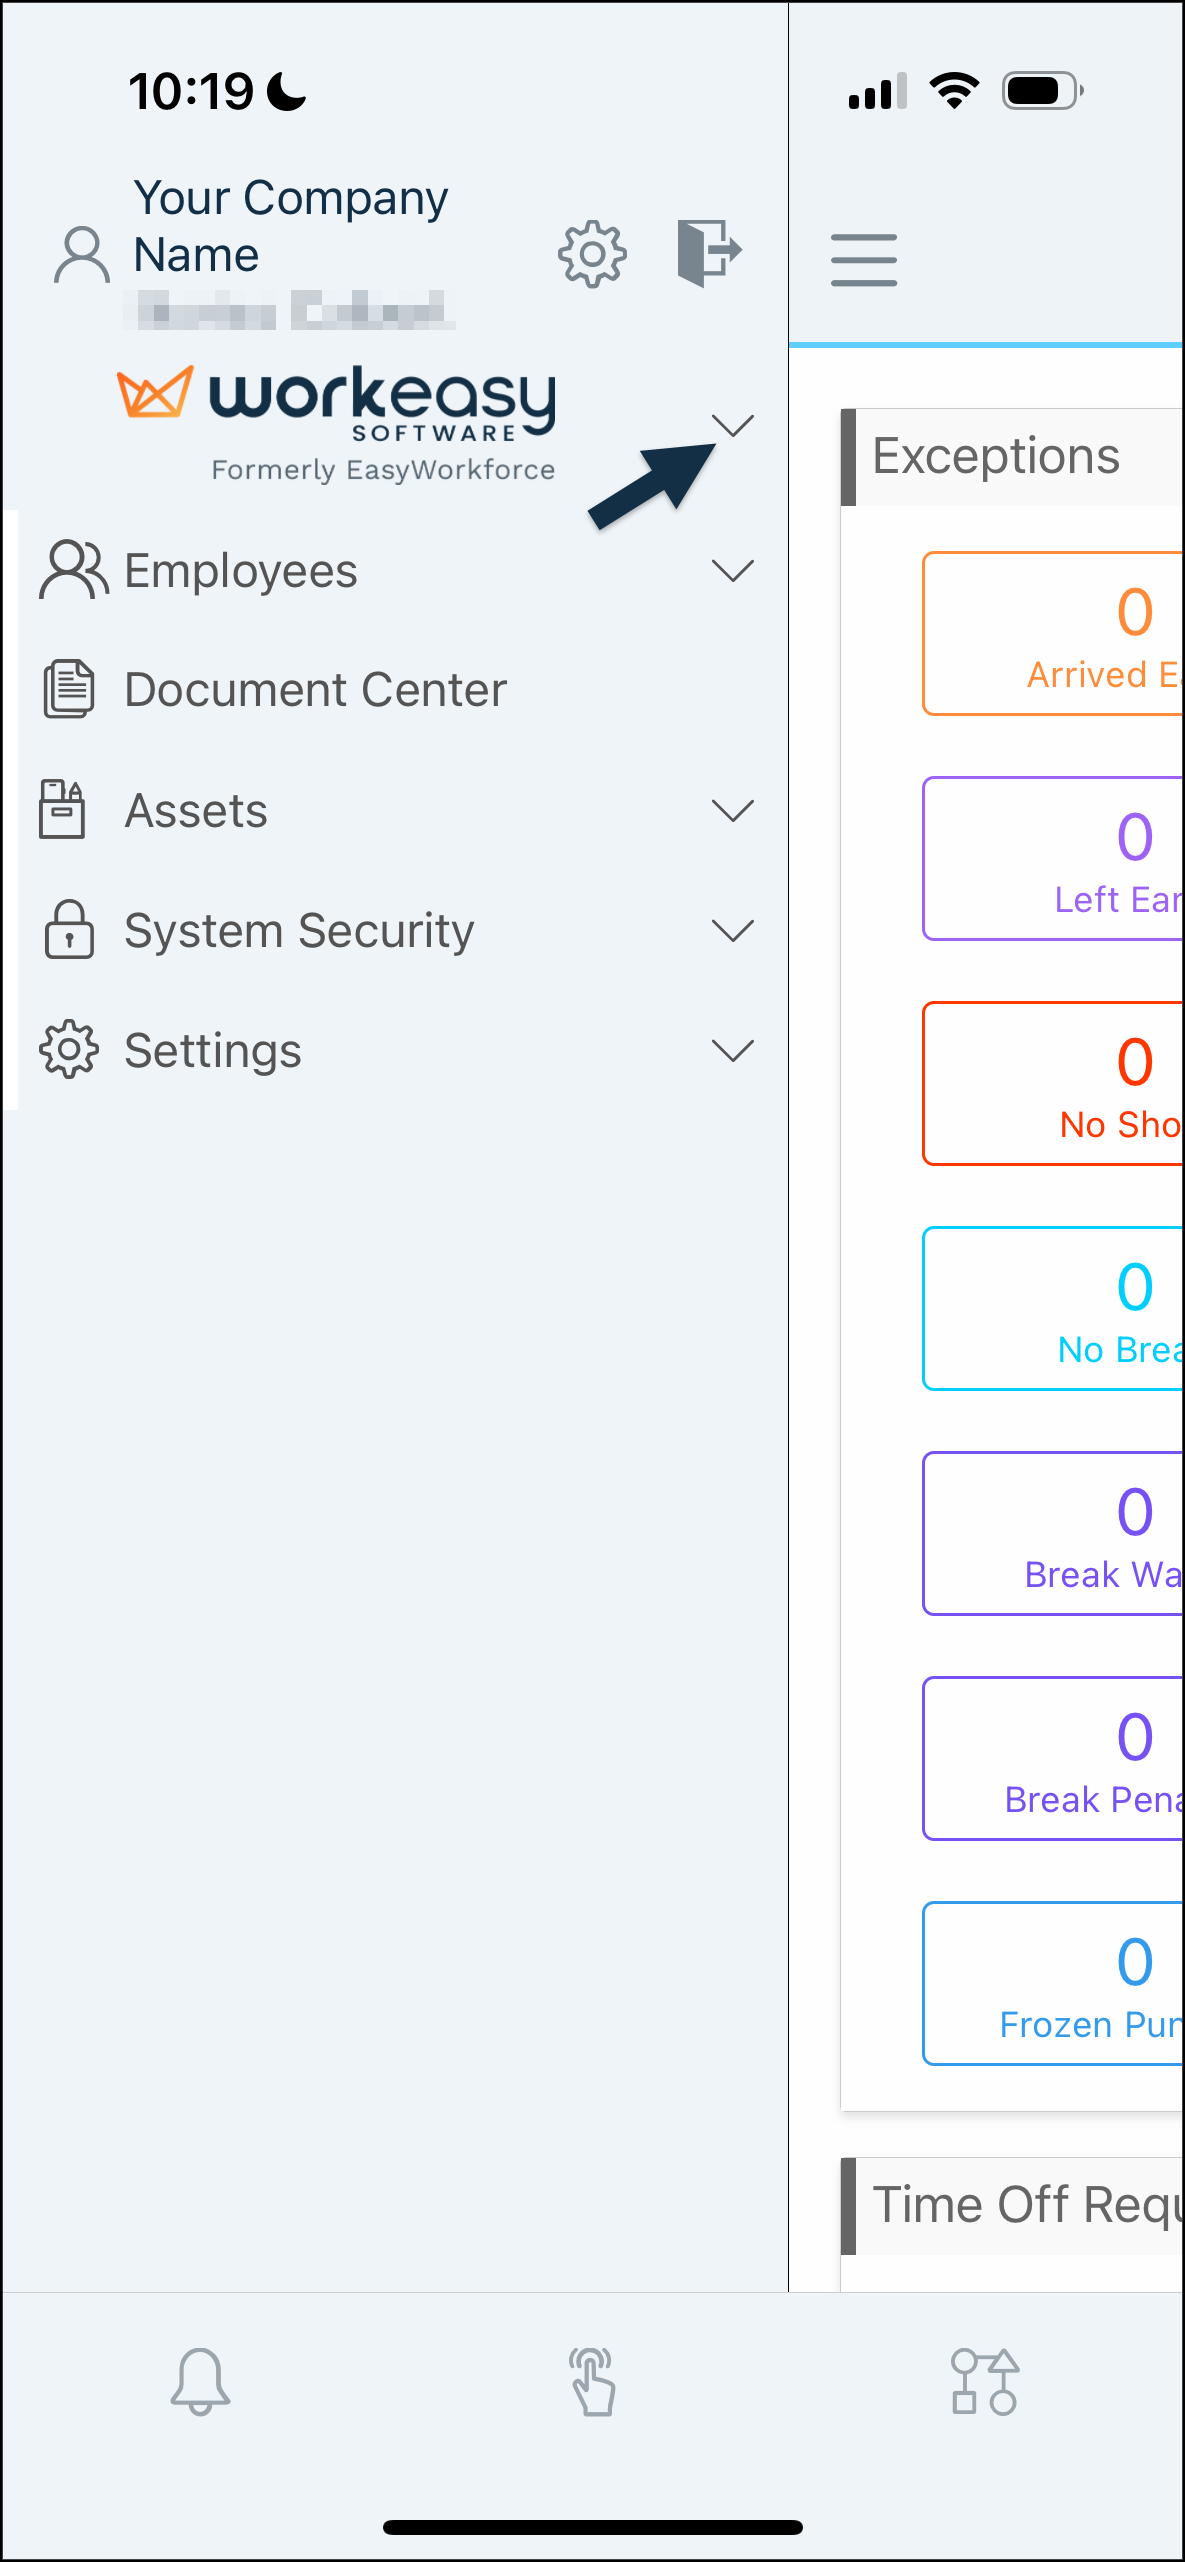Screen dimensions: 1185x2562
Task: Click the Document Center page icon
Action: click(68, 689)
